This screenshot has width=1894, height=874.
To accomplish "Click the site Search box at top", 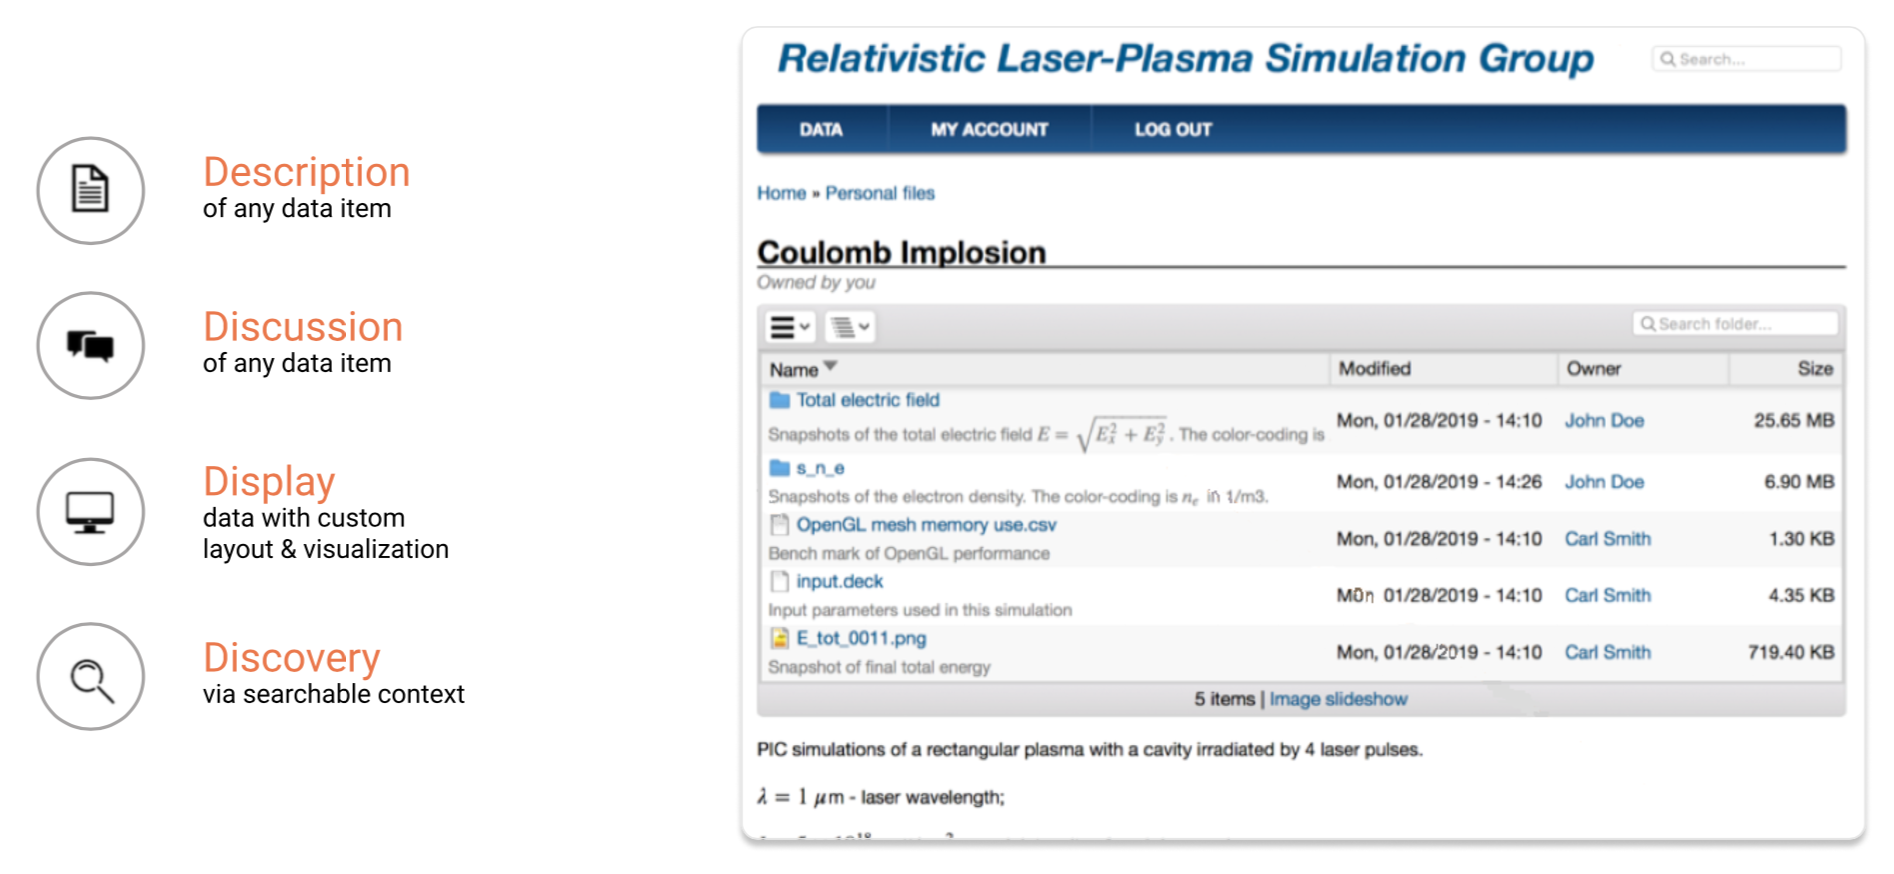I will click(x=1746, y=59).
